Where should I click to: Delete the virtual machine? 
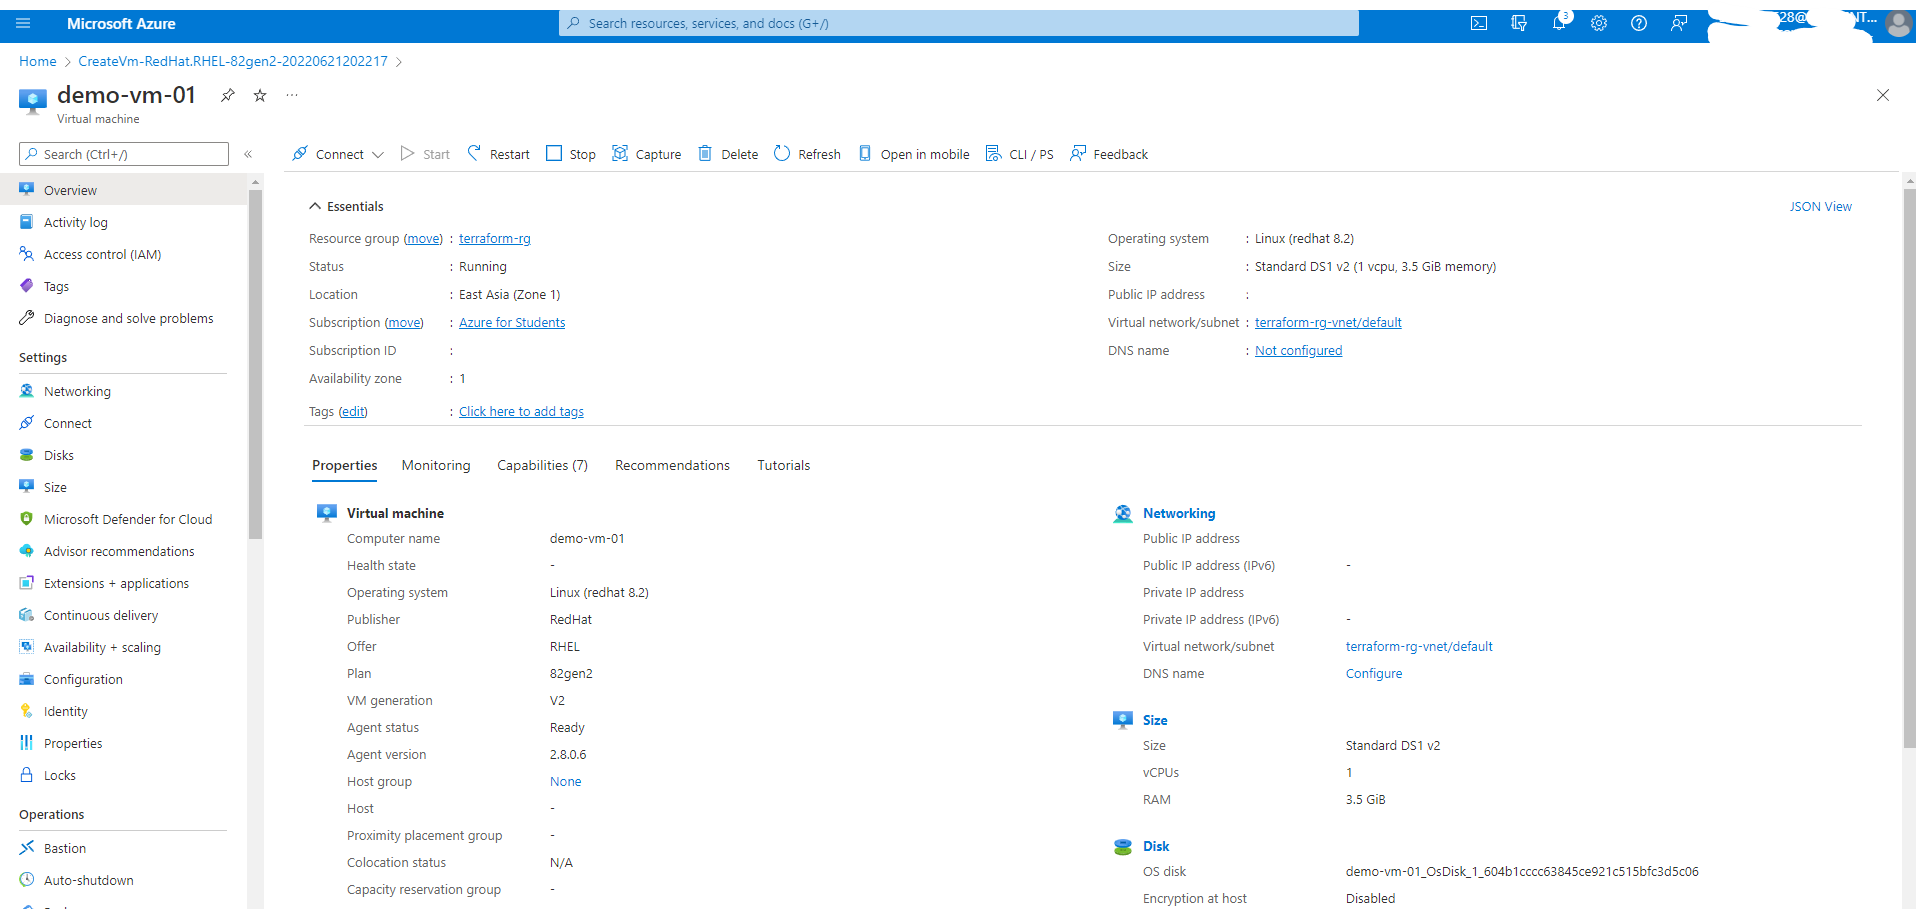click(x=728, y=154)
